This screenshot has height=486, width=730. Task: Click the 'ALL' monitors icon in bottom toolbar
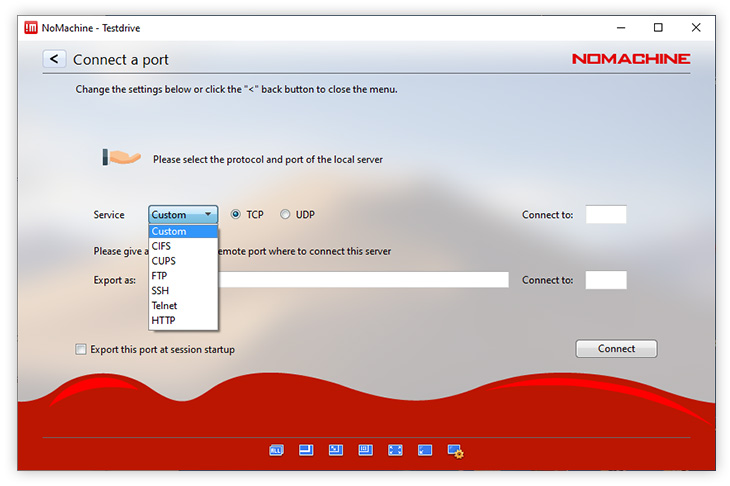[x=276, y=451]
